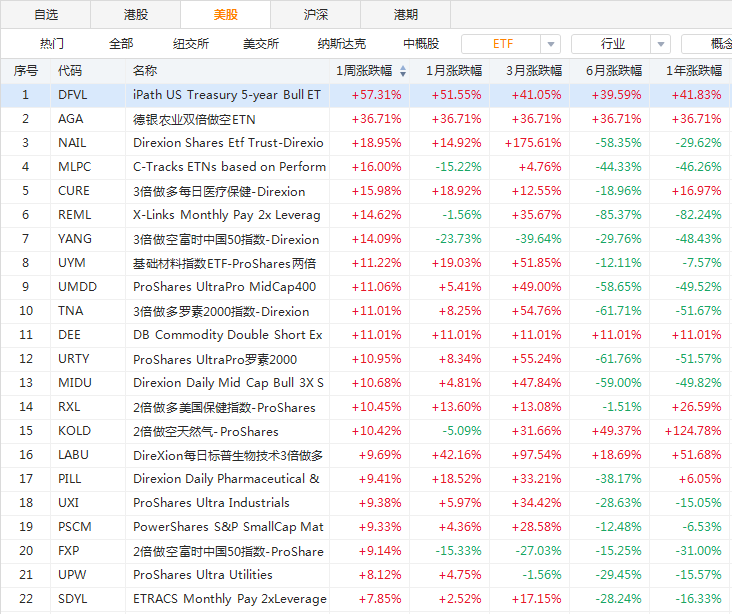Open the ETF dropdown arrow
The width and height of the screenshot is (732, 614).
[x=551, y=44]
